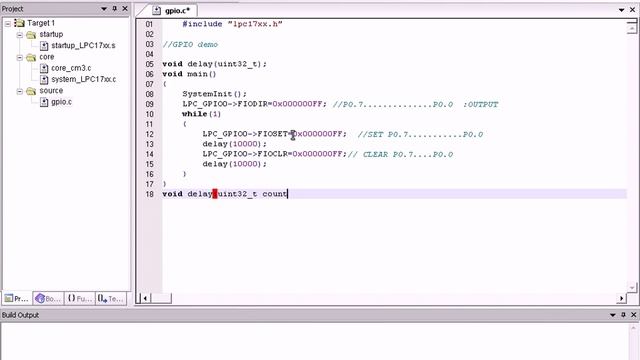Click the core_cm3.c file icon
This screenshot has height=360, width=640.
click(44, 68)
